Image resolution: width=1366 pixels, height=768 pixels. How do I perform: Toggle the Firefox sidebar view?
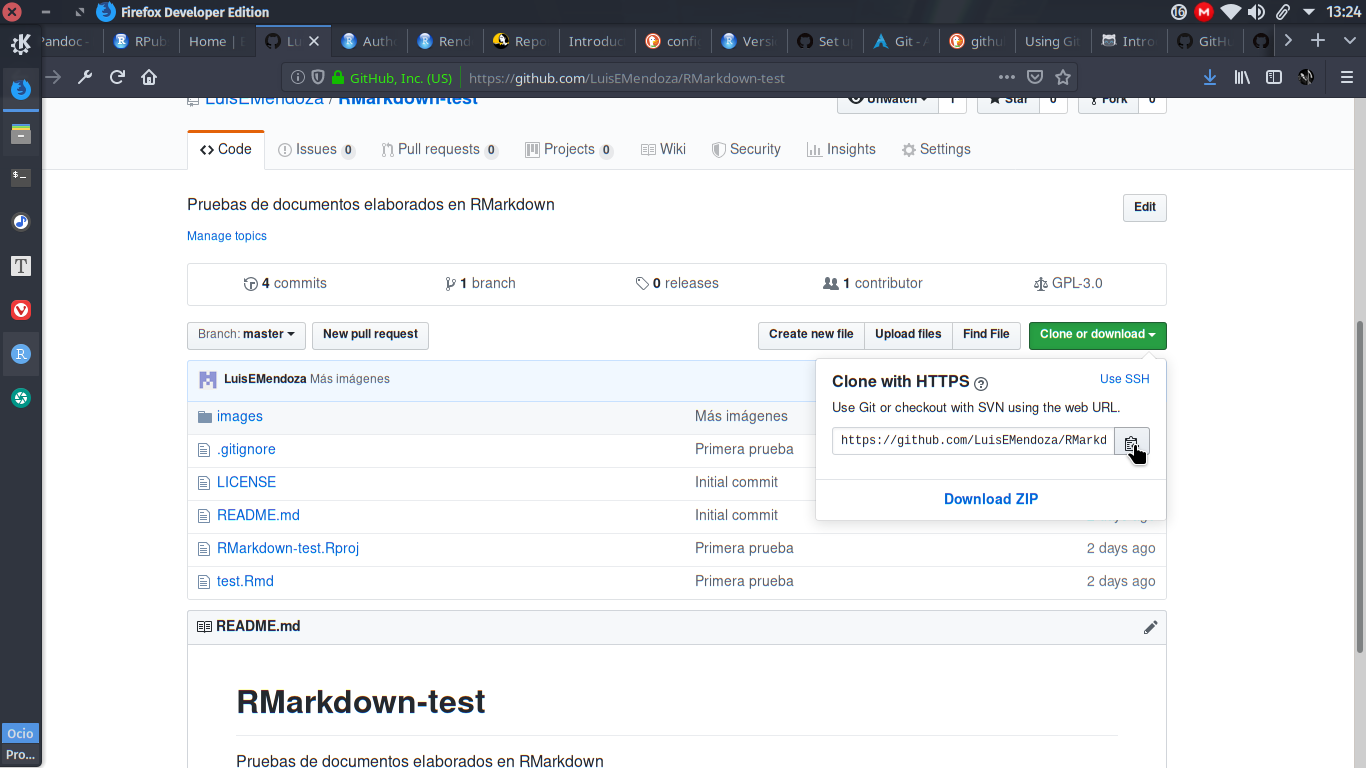[1274, 77]
